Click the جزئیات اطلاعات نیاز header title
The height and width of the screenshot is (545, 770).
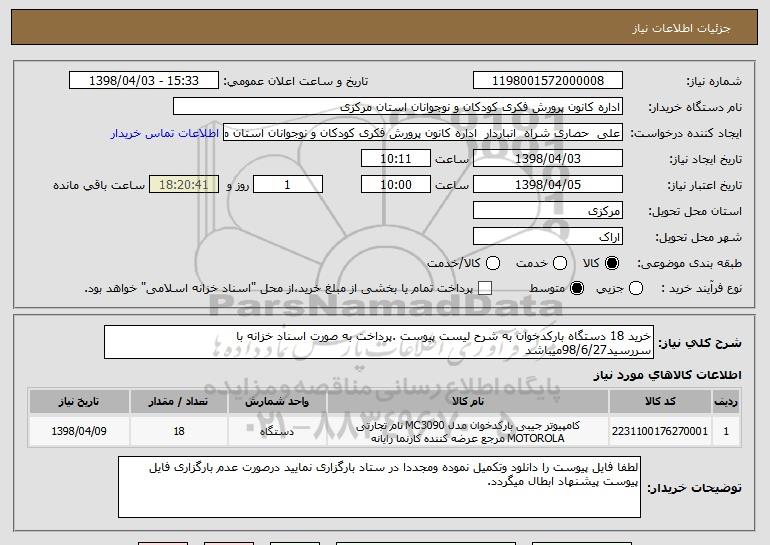[x=681, y=28]
